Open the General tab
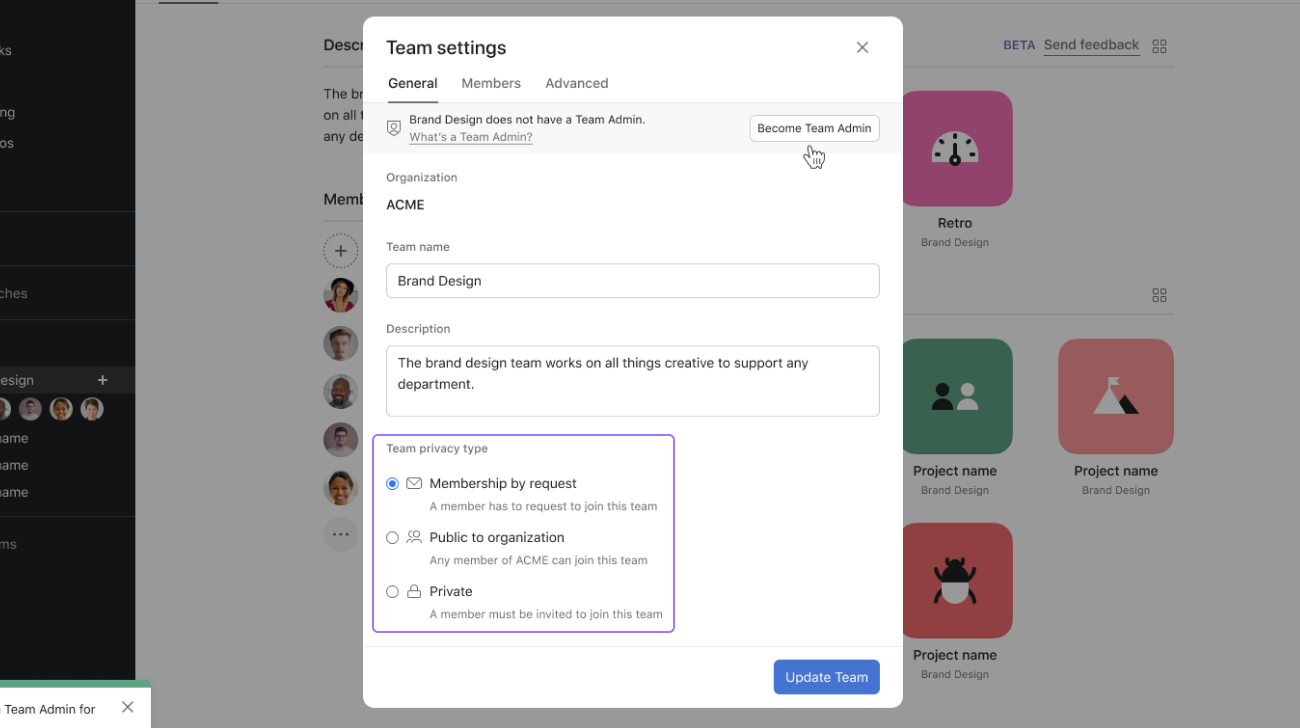This screenshot has height=728, width=1300. [x=412, y=84]
